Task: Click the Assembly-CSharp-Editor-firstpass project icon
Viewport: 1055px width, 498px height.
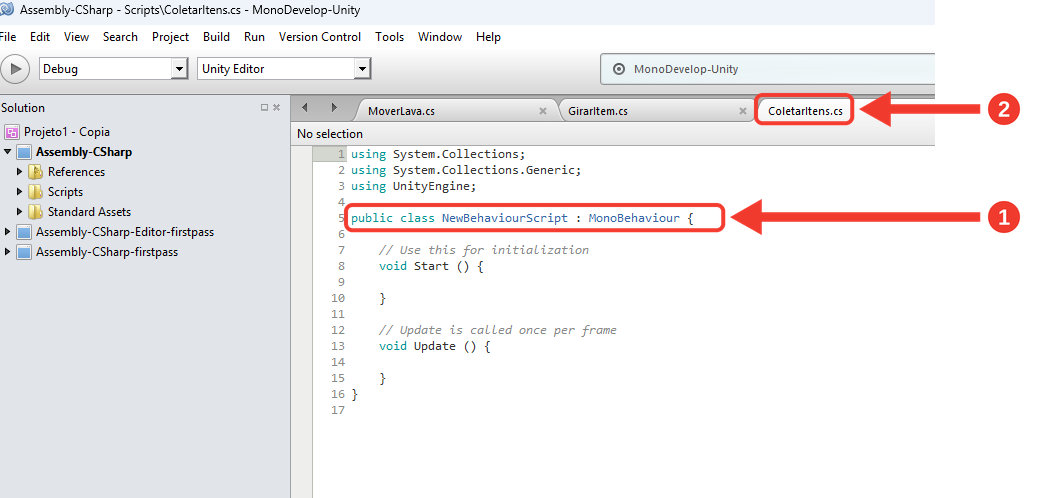Action: (24, 232)
